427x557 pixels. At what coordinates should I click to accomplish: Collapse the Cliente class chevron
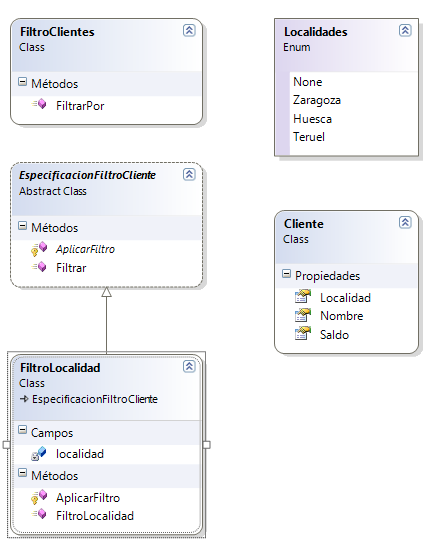[405, 223]
